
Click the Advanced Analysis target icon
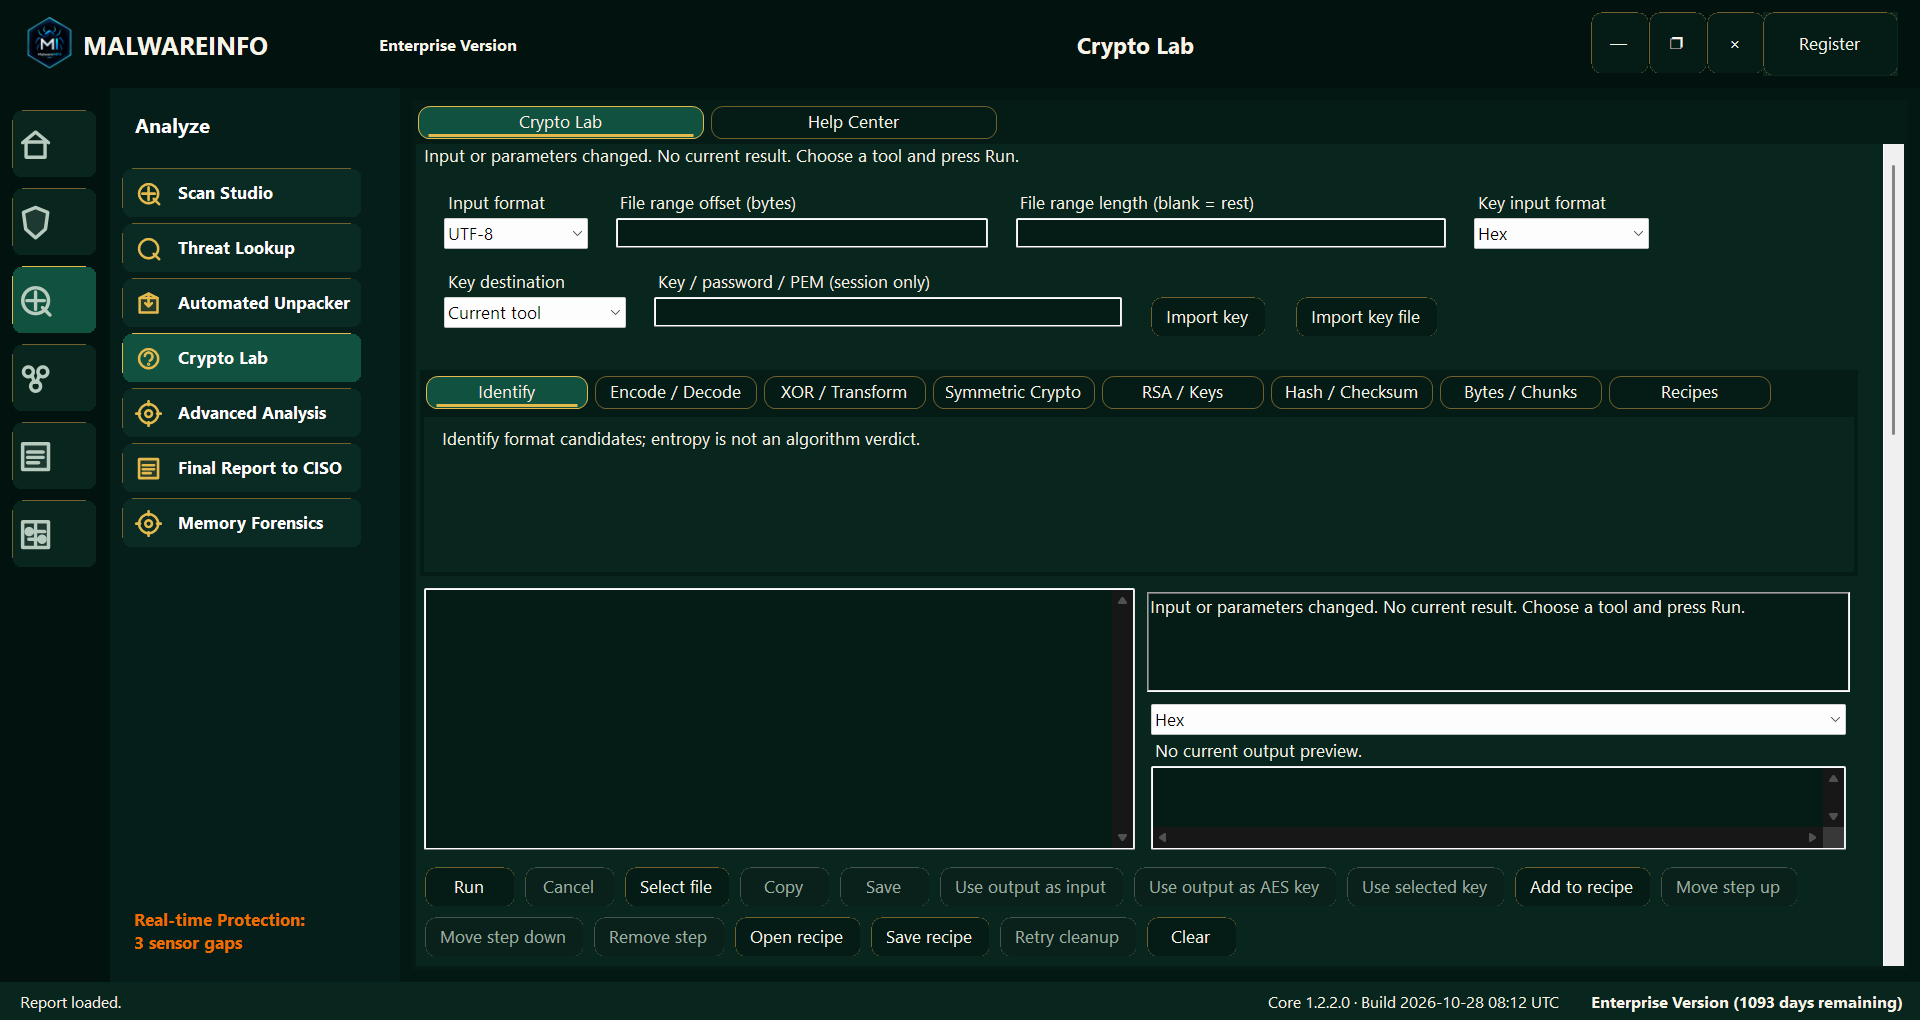click(149, 414)
